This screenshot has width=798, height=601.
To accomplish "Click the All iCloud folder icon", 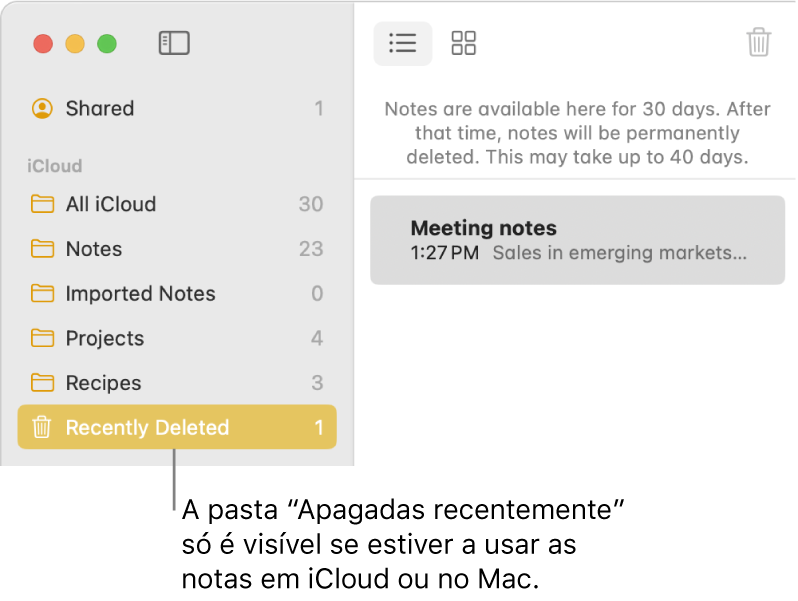I will point(42,204).
